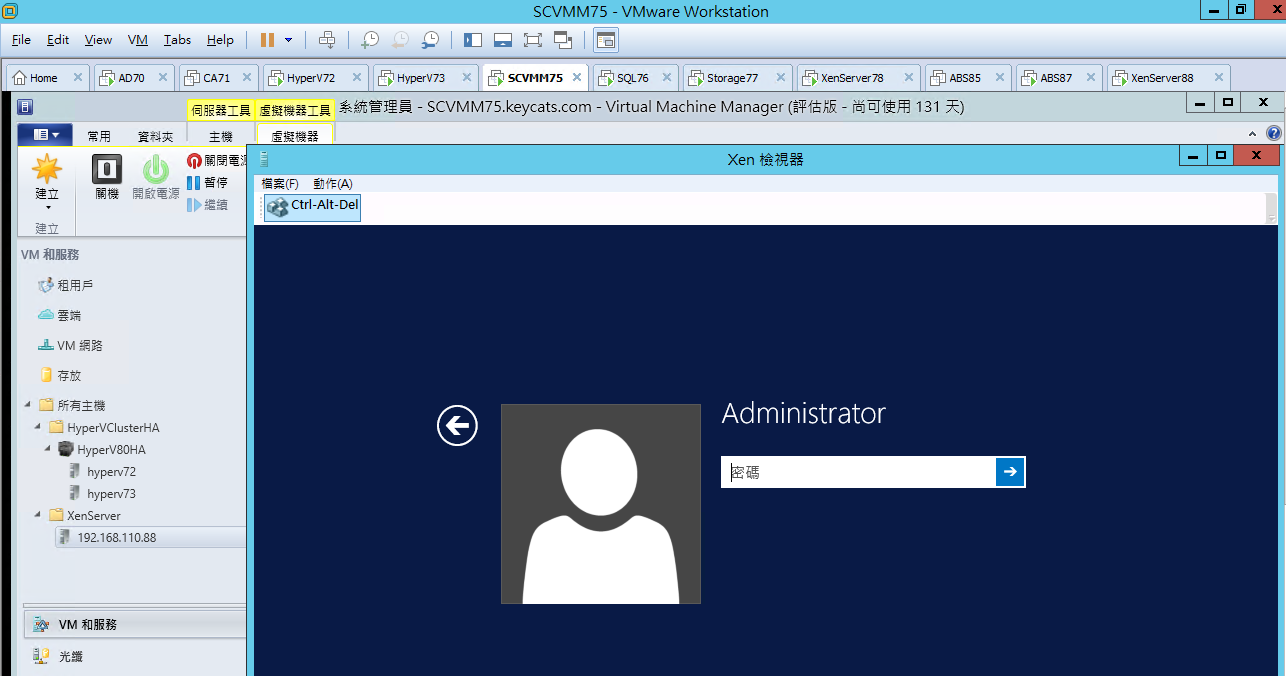The height and width of the screenshot is (676, 1286).
Task: Click the VMware Suspend (pause) toolbar button
Action: [267, 40]
